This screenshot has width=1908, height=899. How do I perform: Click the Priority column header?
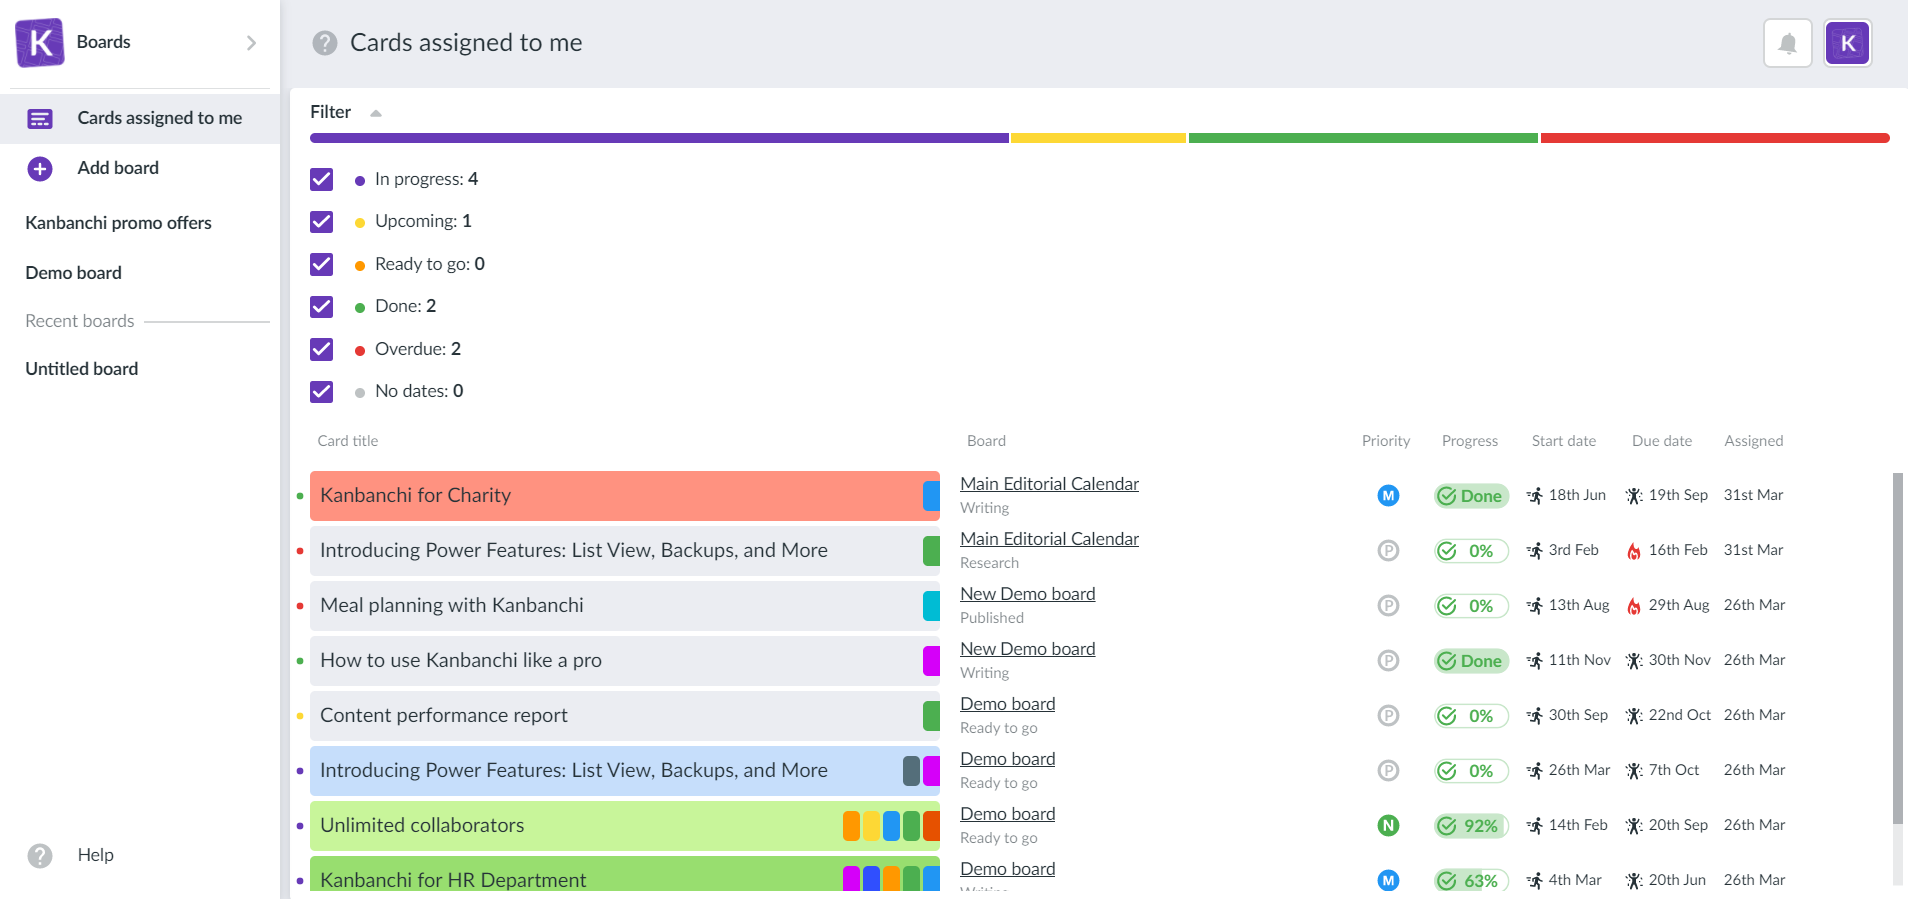[1386, 441]
